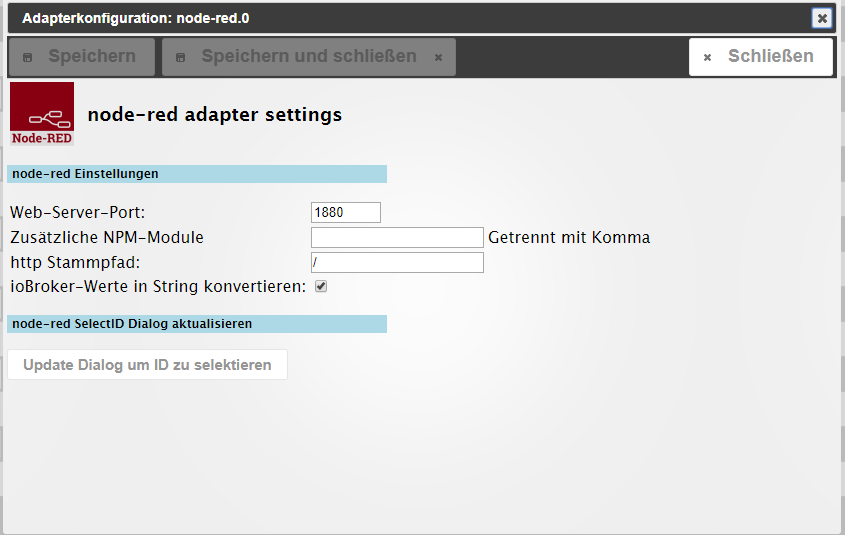Click the Node-RED logo image
Screen dimensions: 845x535
pos(42,114)
